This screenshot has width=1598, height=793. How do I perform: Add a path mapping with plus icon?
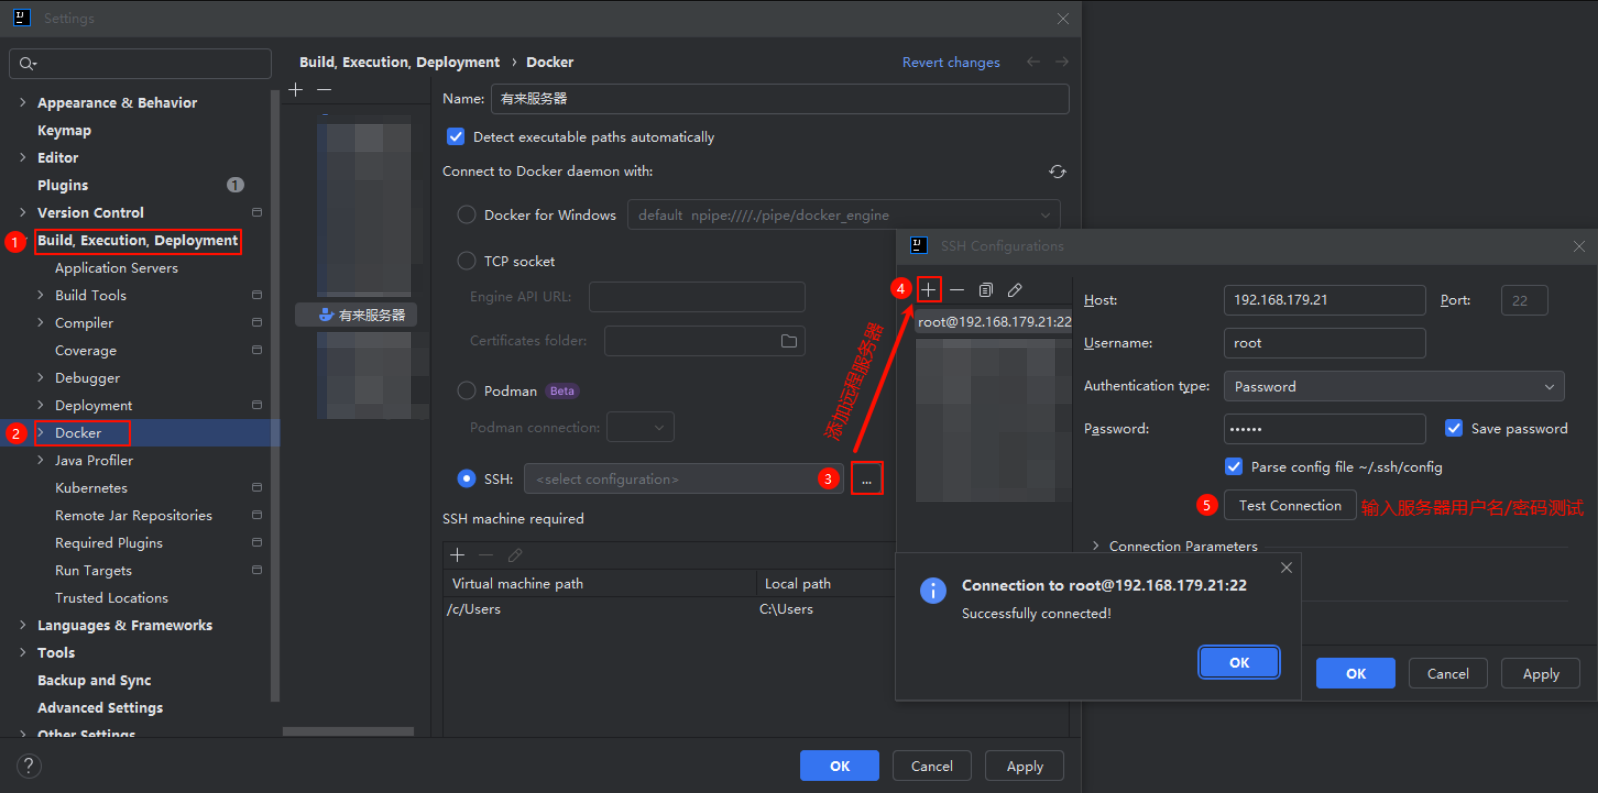(x=457, y=555)
